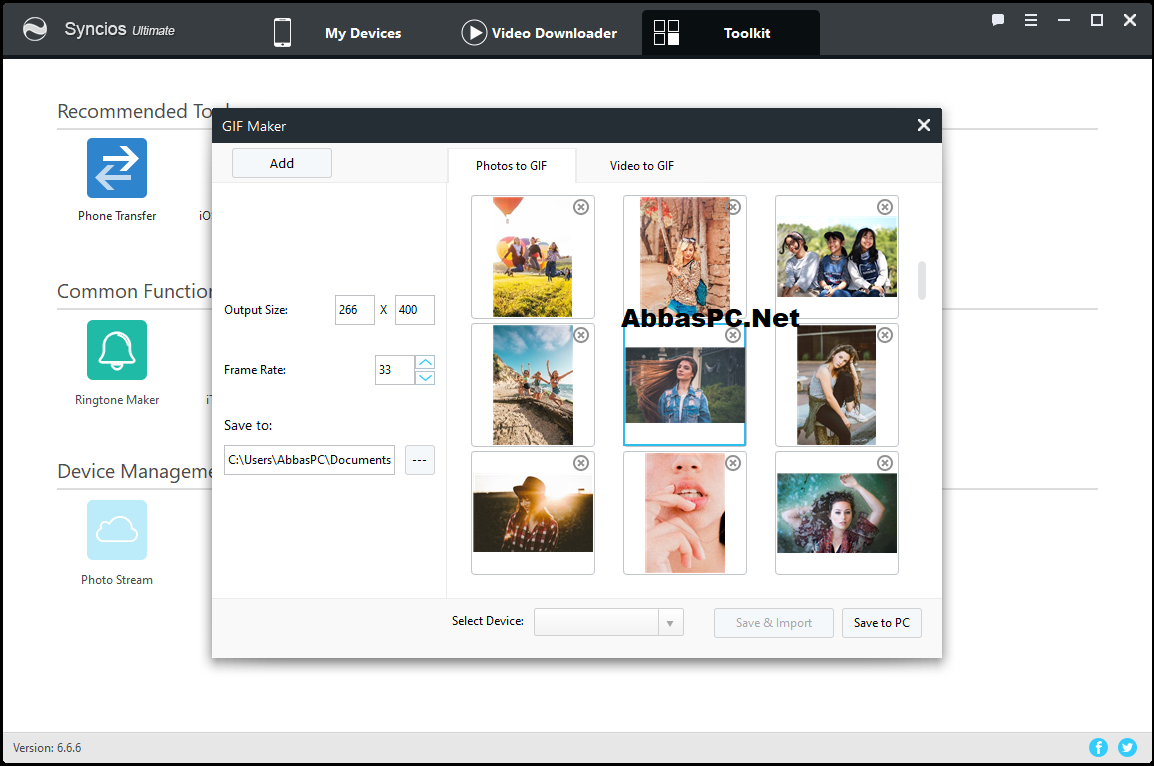Screen dimensions: 1154x766
Task: Open the Phone Transfer tool
Action: click(x=116, y=168)
